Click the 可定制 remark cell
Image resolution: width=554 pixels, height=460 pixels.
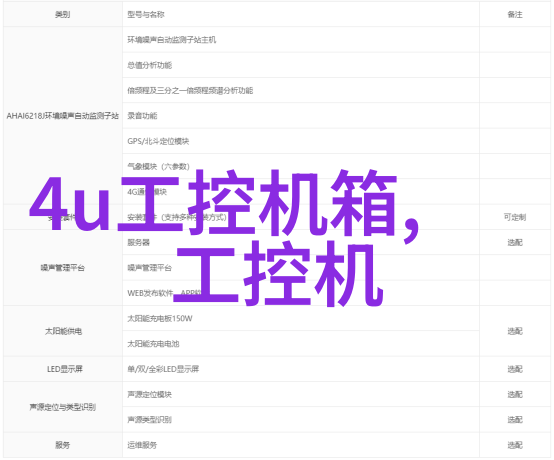(x=515, y=217)
